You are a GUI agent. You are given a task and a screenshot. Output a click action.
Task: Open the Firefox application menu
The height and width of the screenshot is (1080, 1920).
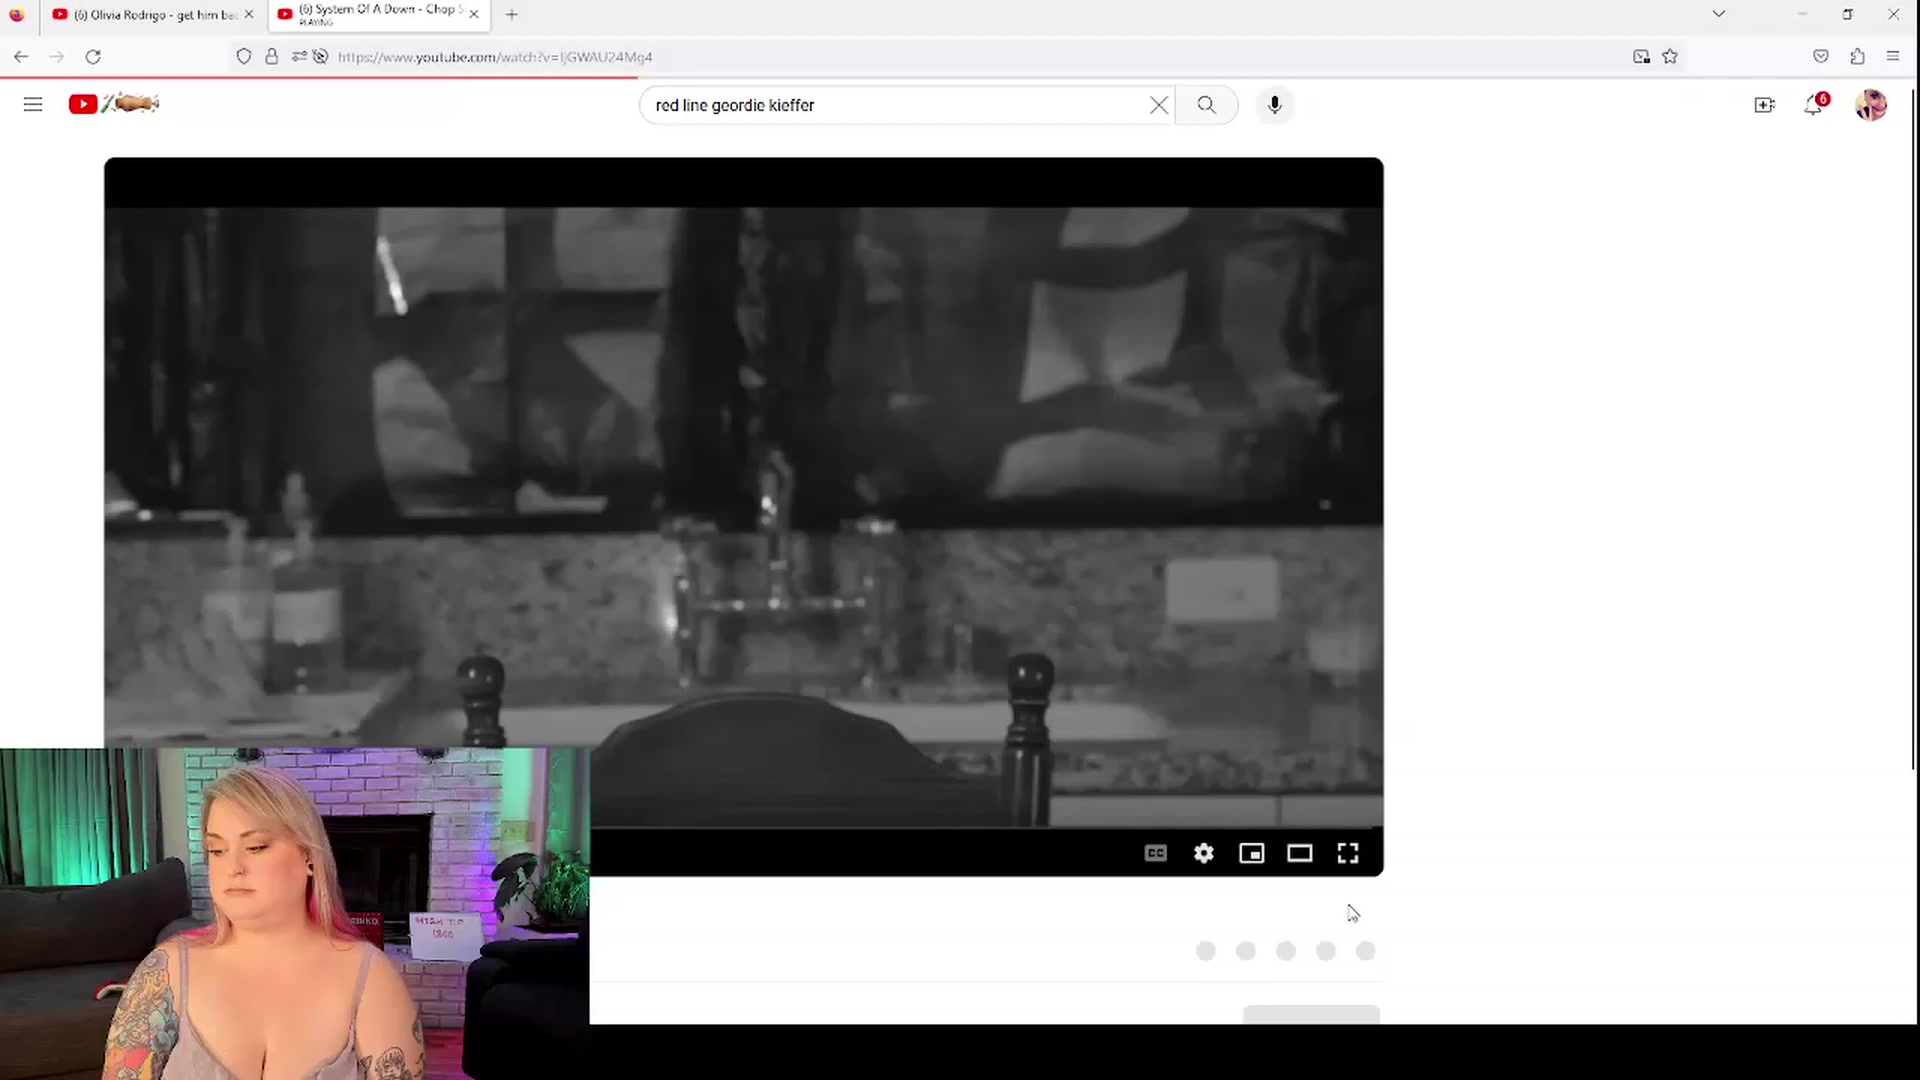click(x=1892, y=57)
